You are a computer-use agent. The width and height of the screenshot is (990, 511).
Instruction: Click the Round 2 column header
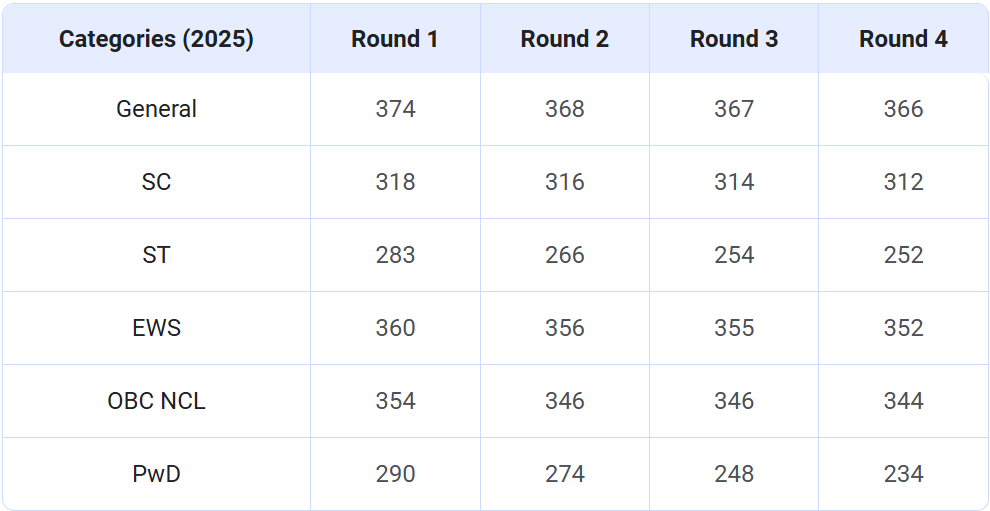tap(564, 39)
